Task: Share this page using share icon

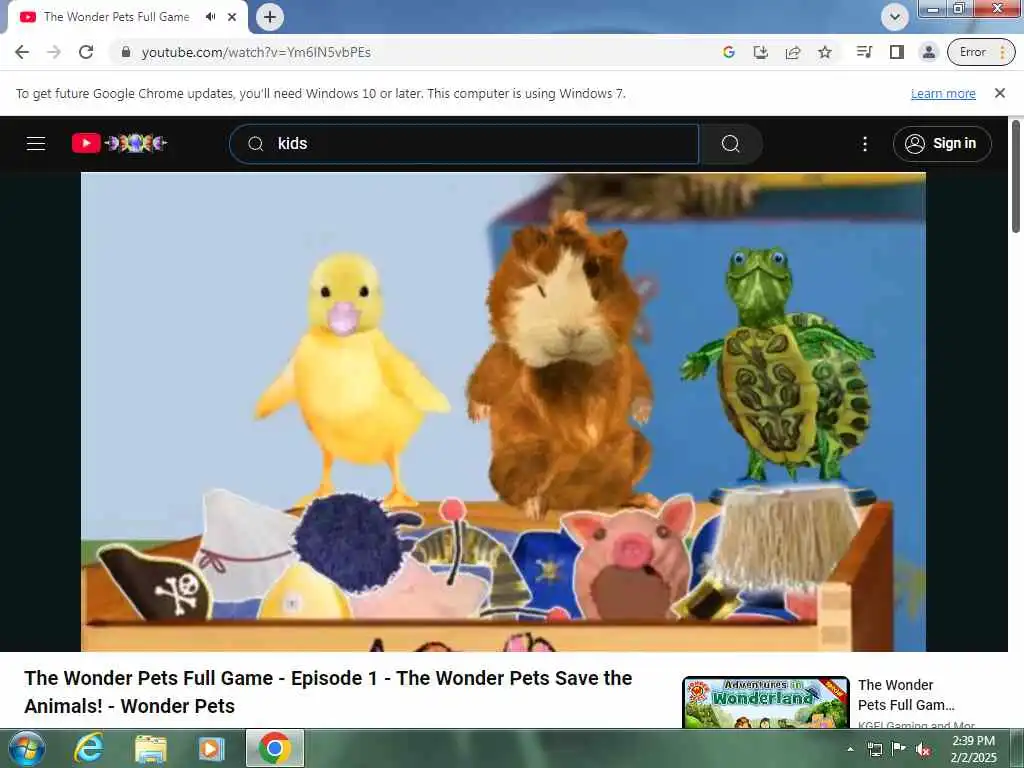Action: [x=793, y=52]
